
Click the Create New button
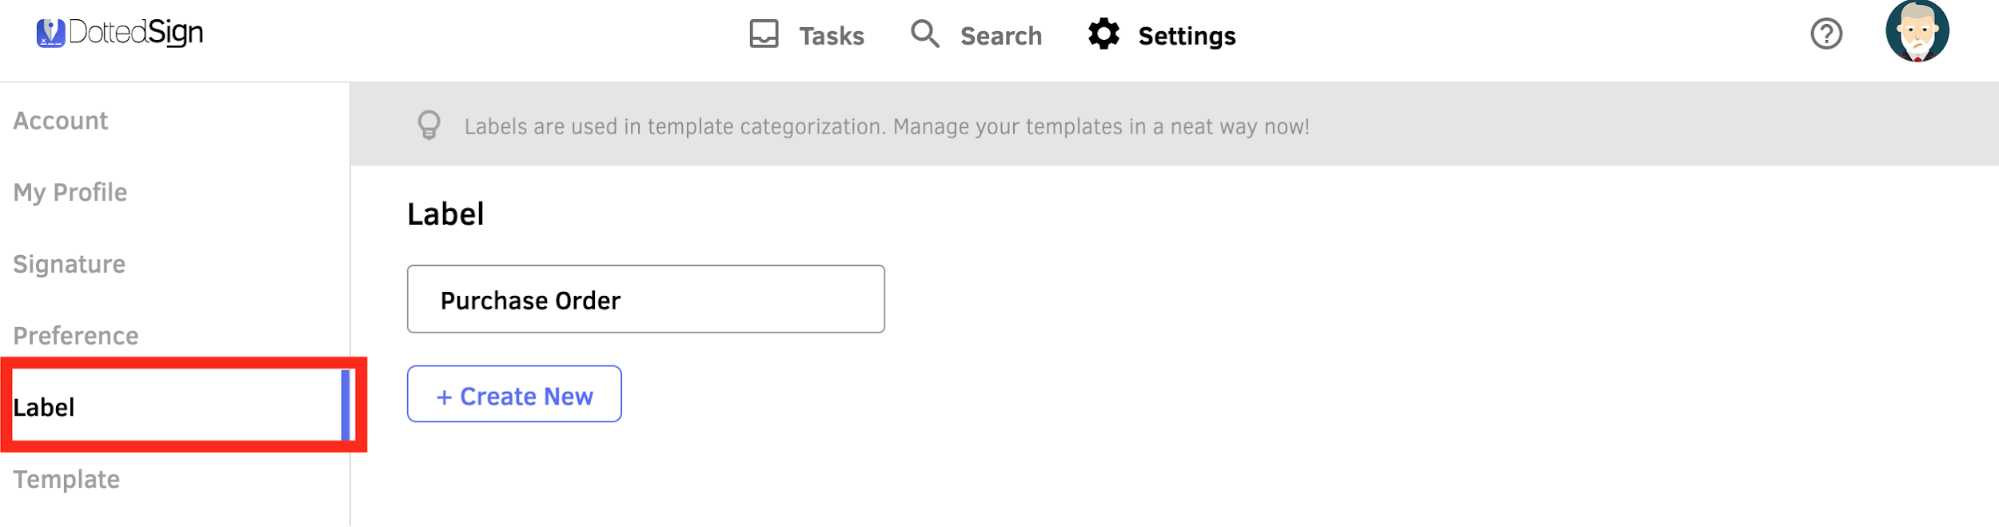(514, 394)
